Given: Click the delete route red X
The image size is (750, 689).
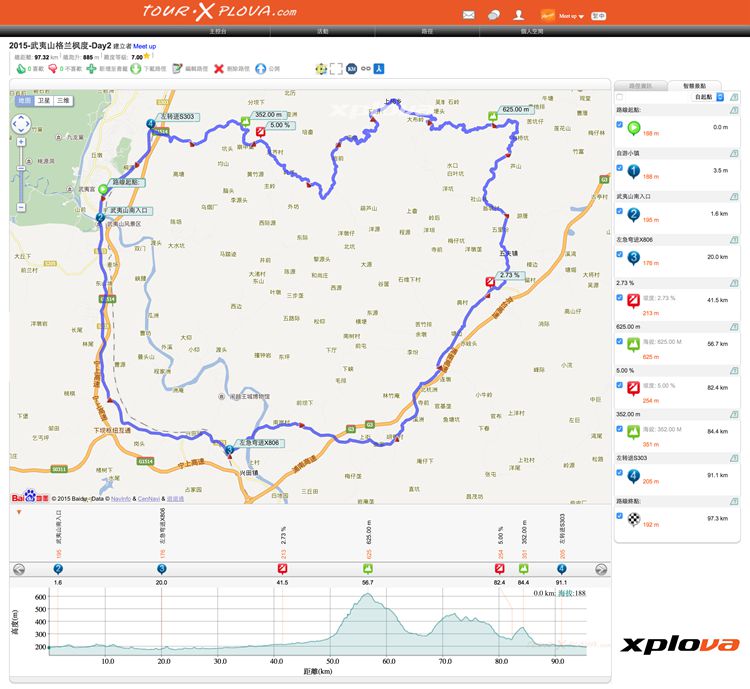Looking at the screenshot, I should point(219,69).
